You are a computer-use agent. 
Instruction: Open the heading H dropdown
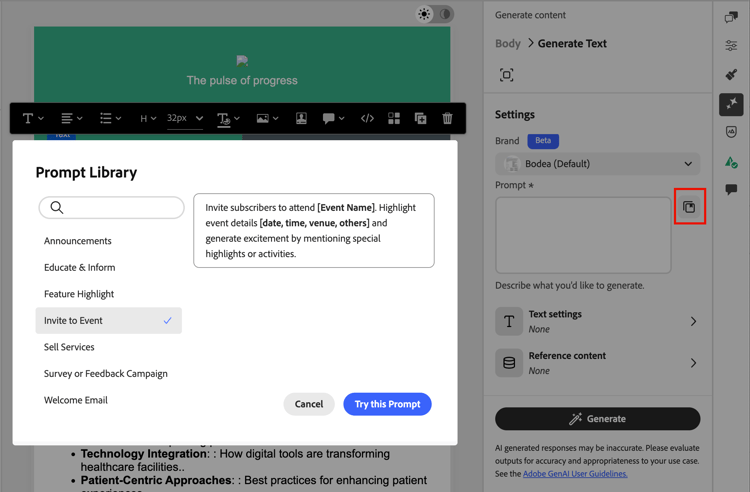pyautogui.click(x=148, y=118)
